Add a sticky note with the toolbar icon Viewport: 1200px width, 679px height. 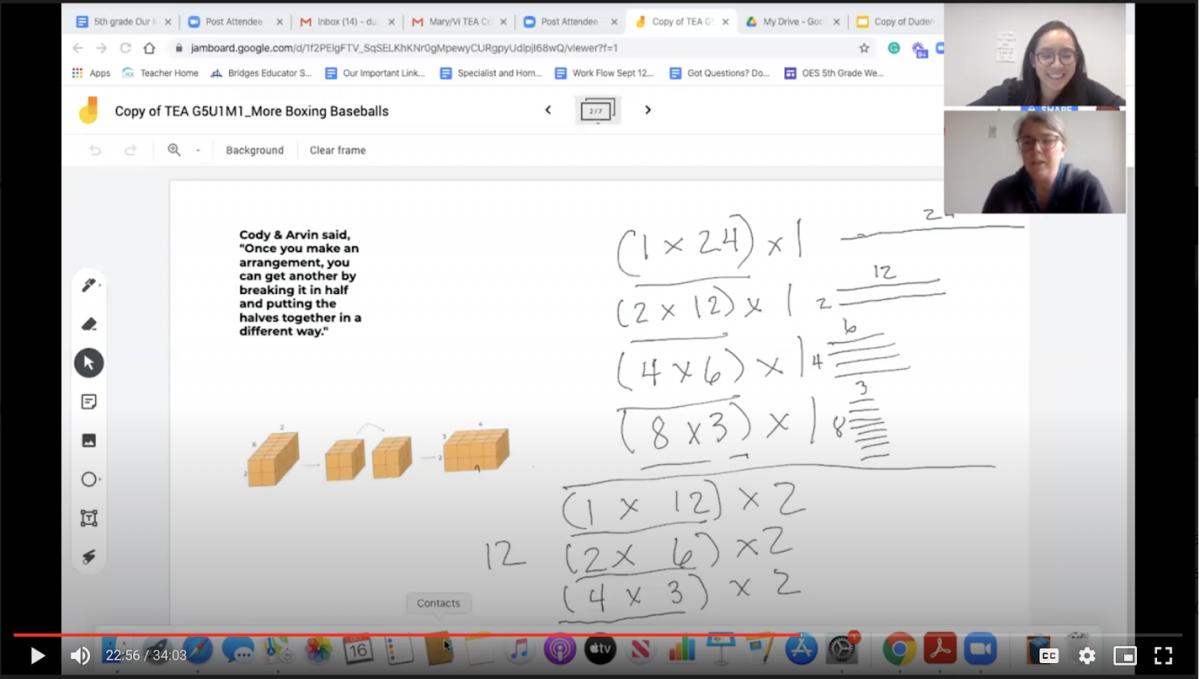(x=89, y=402)
